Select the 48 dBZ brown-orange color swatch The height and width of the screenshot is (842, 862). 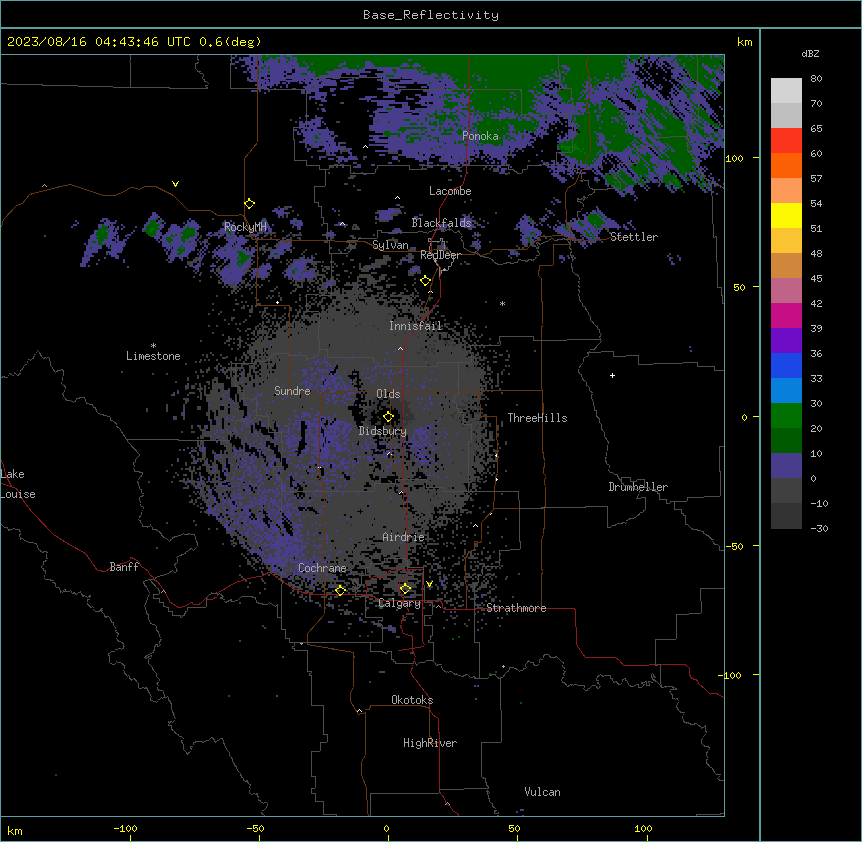(786, 265)
